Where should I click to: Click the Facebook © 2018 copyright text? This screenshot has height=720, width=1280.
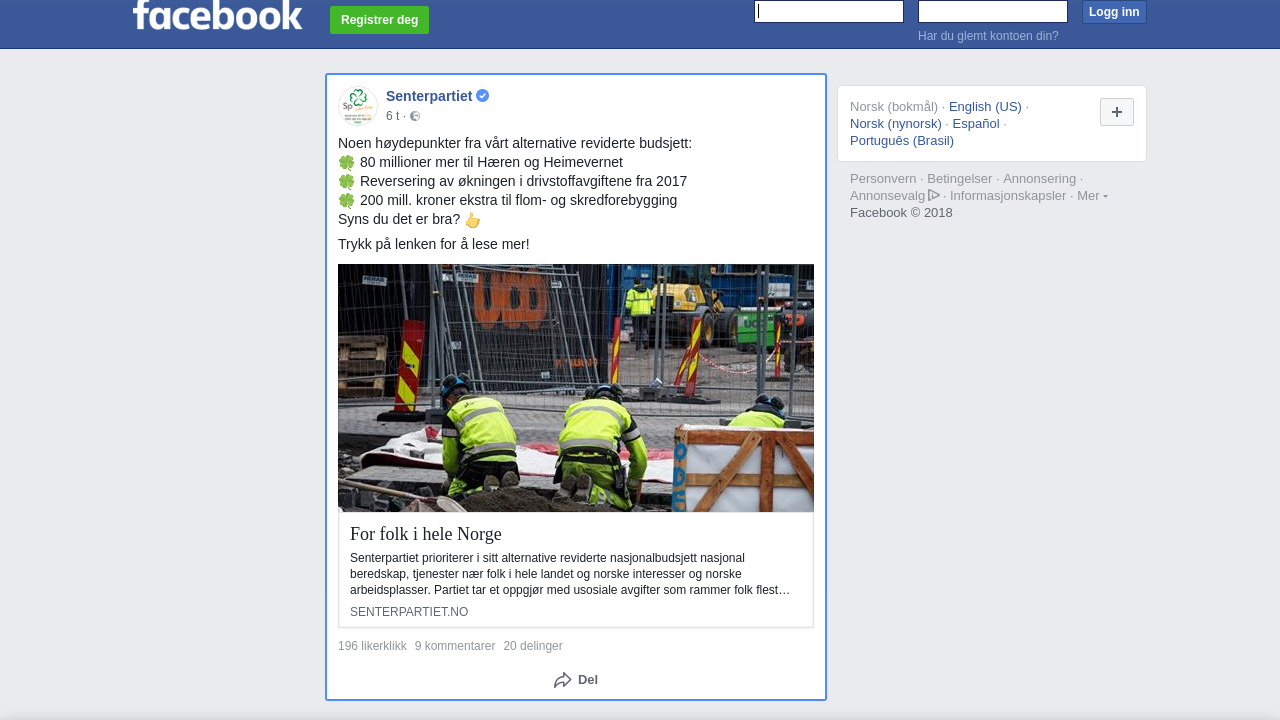901,213
